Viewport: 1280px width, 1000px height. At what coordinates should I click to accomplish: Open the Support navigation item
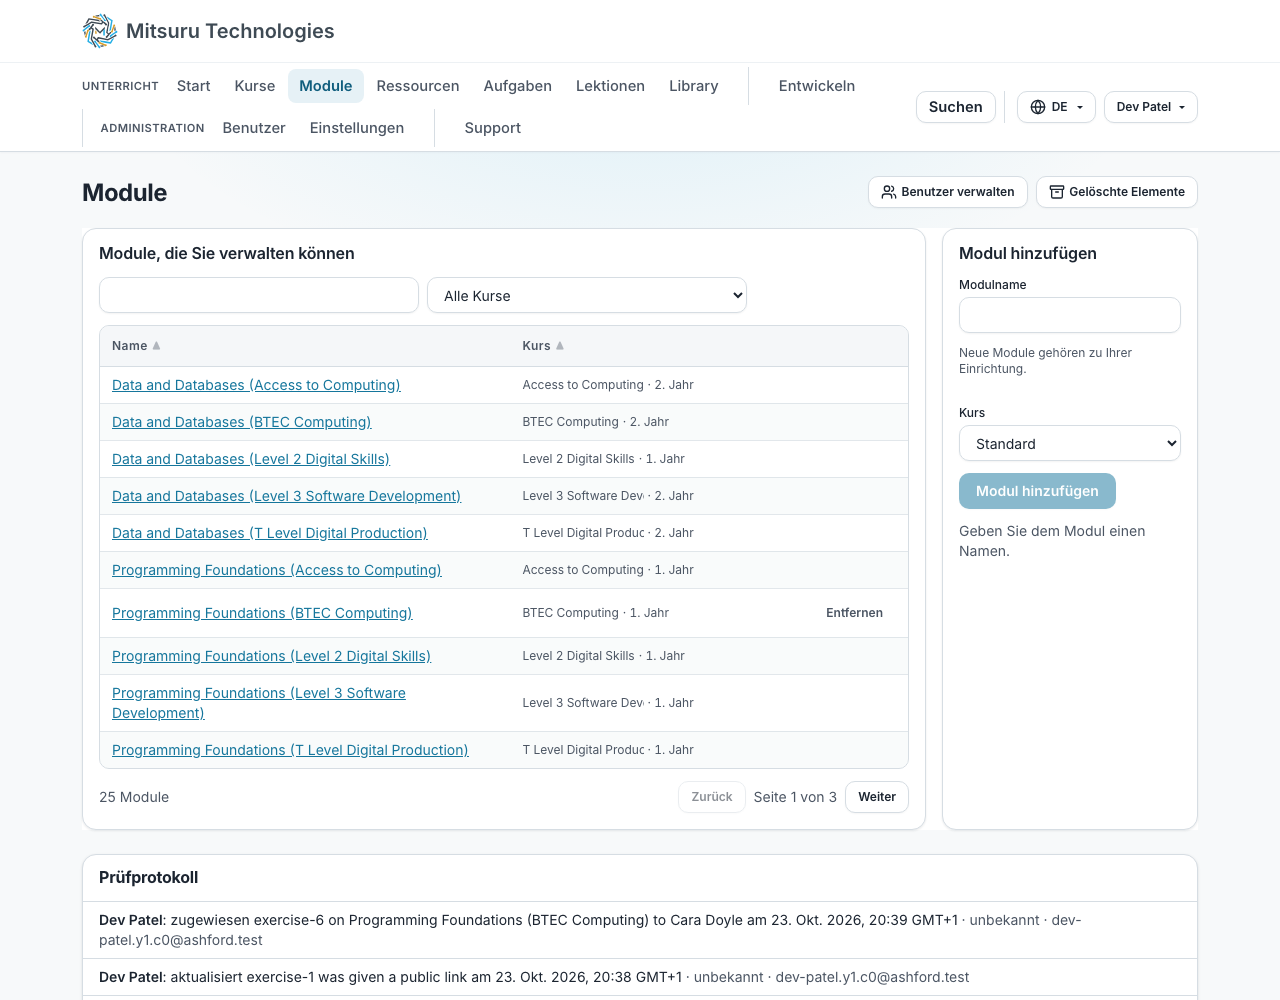coord(493,128)
